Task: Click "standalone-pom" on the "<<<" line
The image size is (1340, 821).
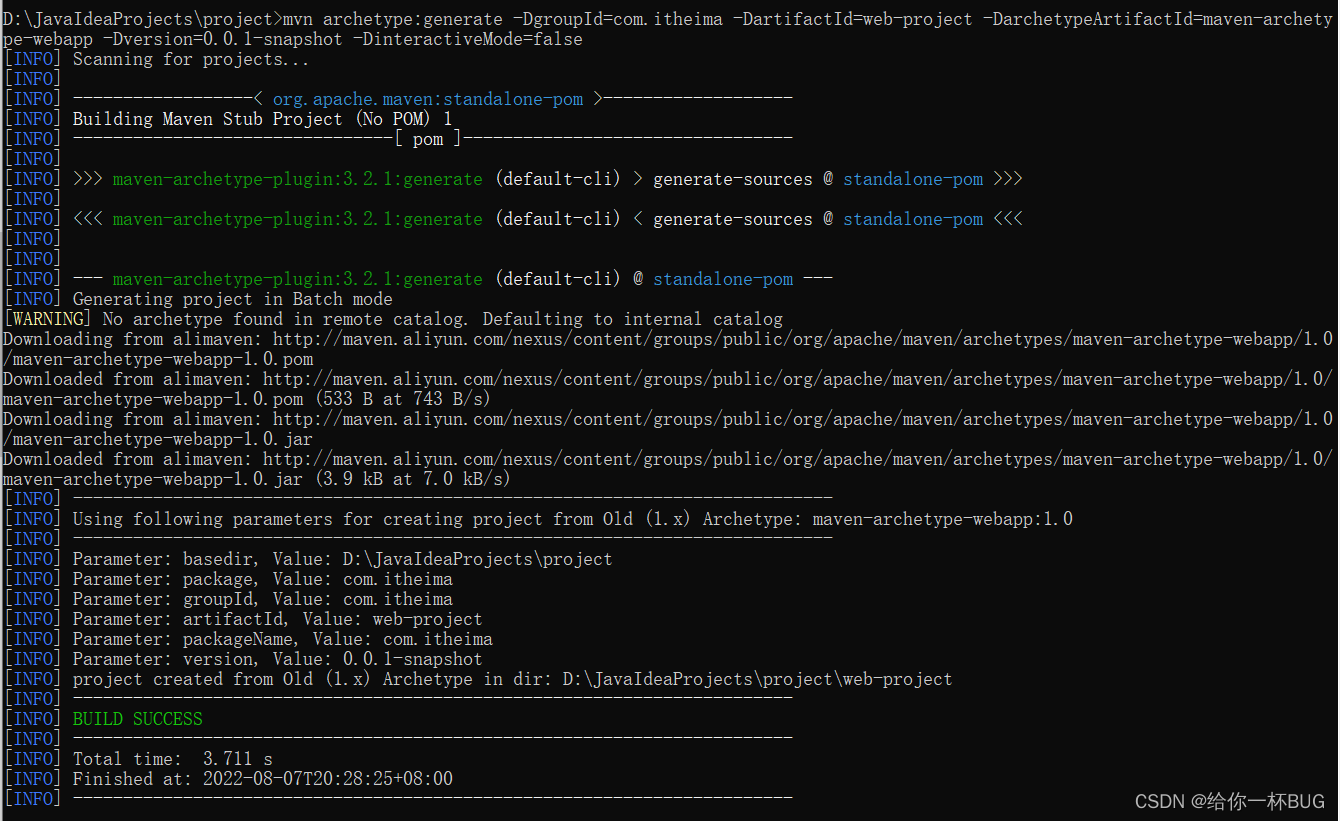Action: click(x=913, y=219)
